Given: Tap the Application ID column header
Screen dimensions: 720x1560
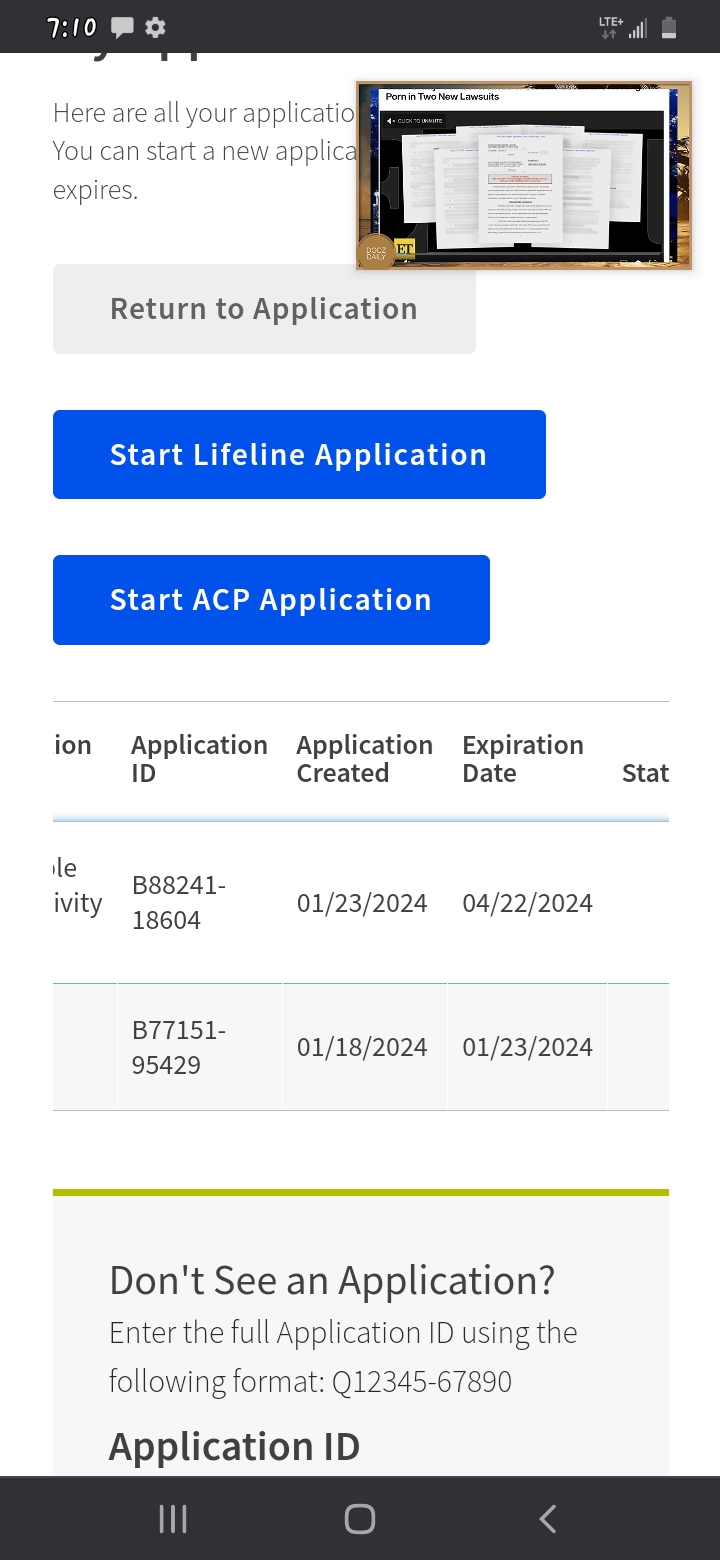Looking at the screenshot, I should tap(199, 759).
